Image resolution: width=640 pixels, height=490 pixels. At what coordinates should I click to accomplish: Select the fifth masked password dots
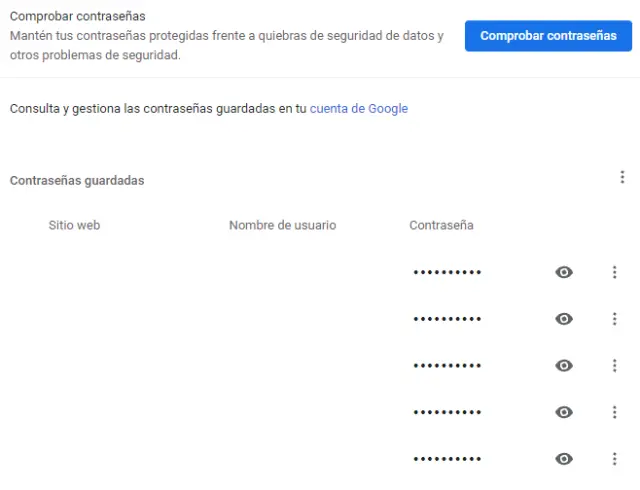coord(447,459)
